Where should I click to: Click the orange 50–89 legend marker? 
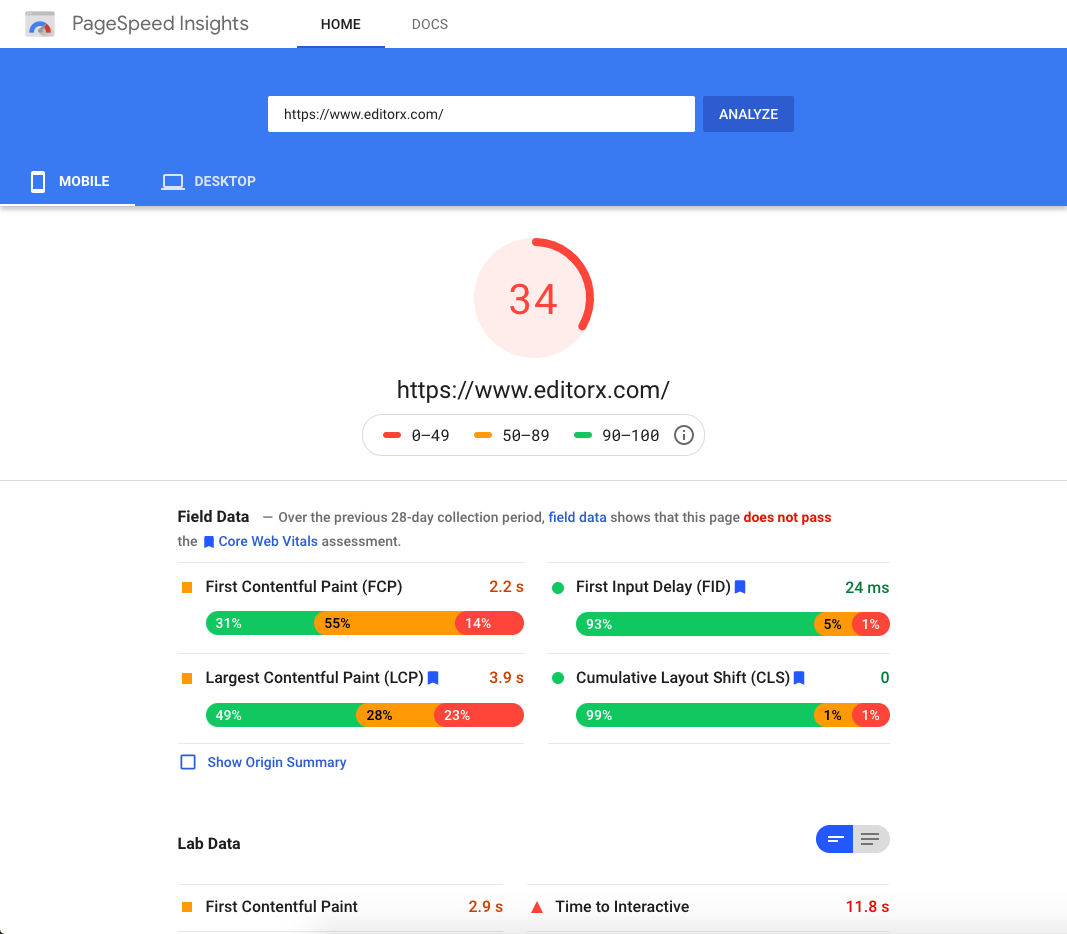[483, 435]
